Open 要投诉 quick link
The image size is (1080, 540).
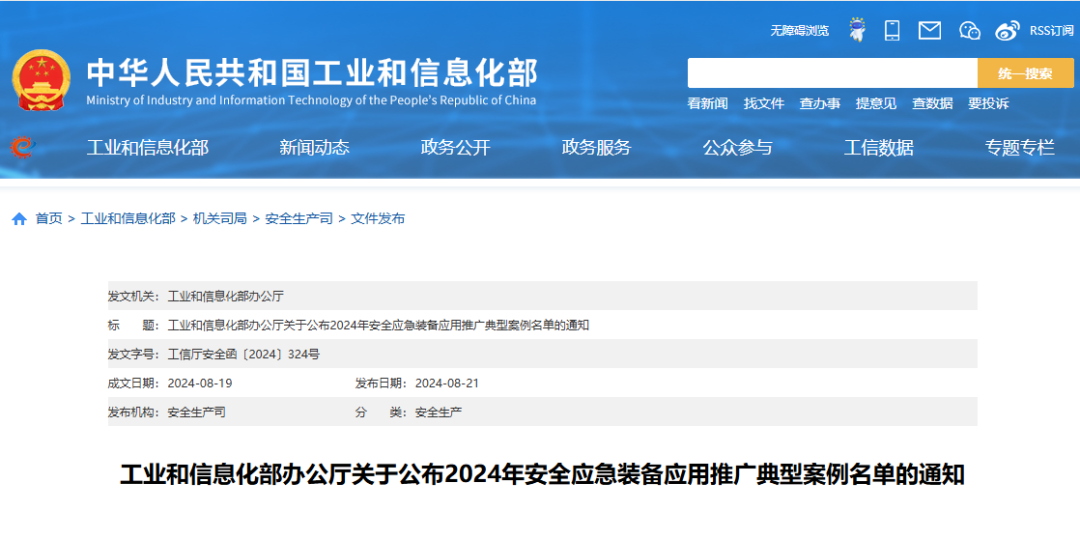click(988, 103)
